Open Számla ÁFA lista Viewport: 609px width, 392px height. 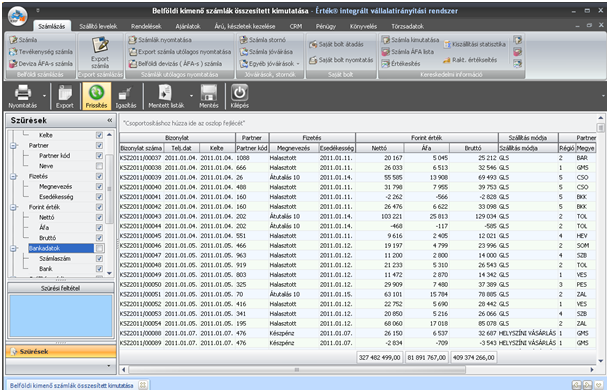coord(407,52)
